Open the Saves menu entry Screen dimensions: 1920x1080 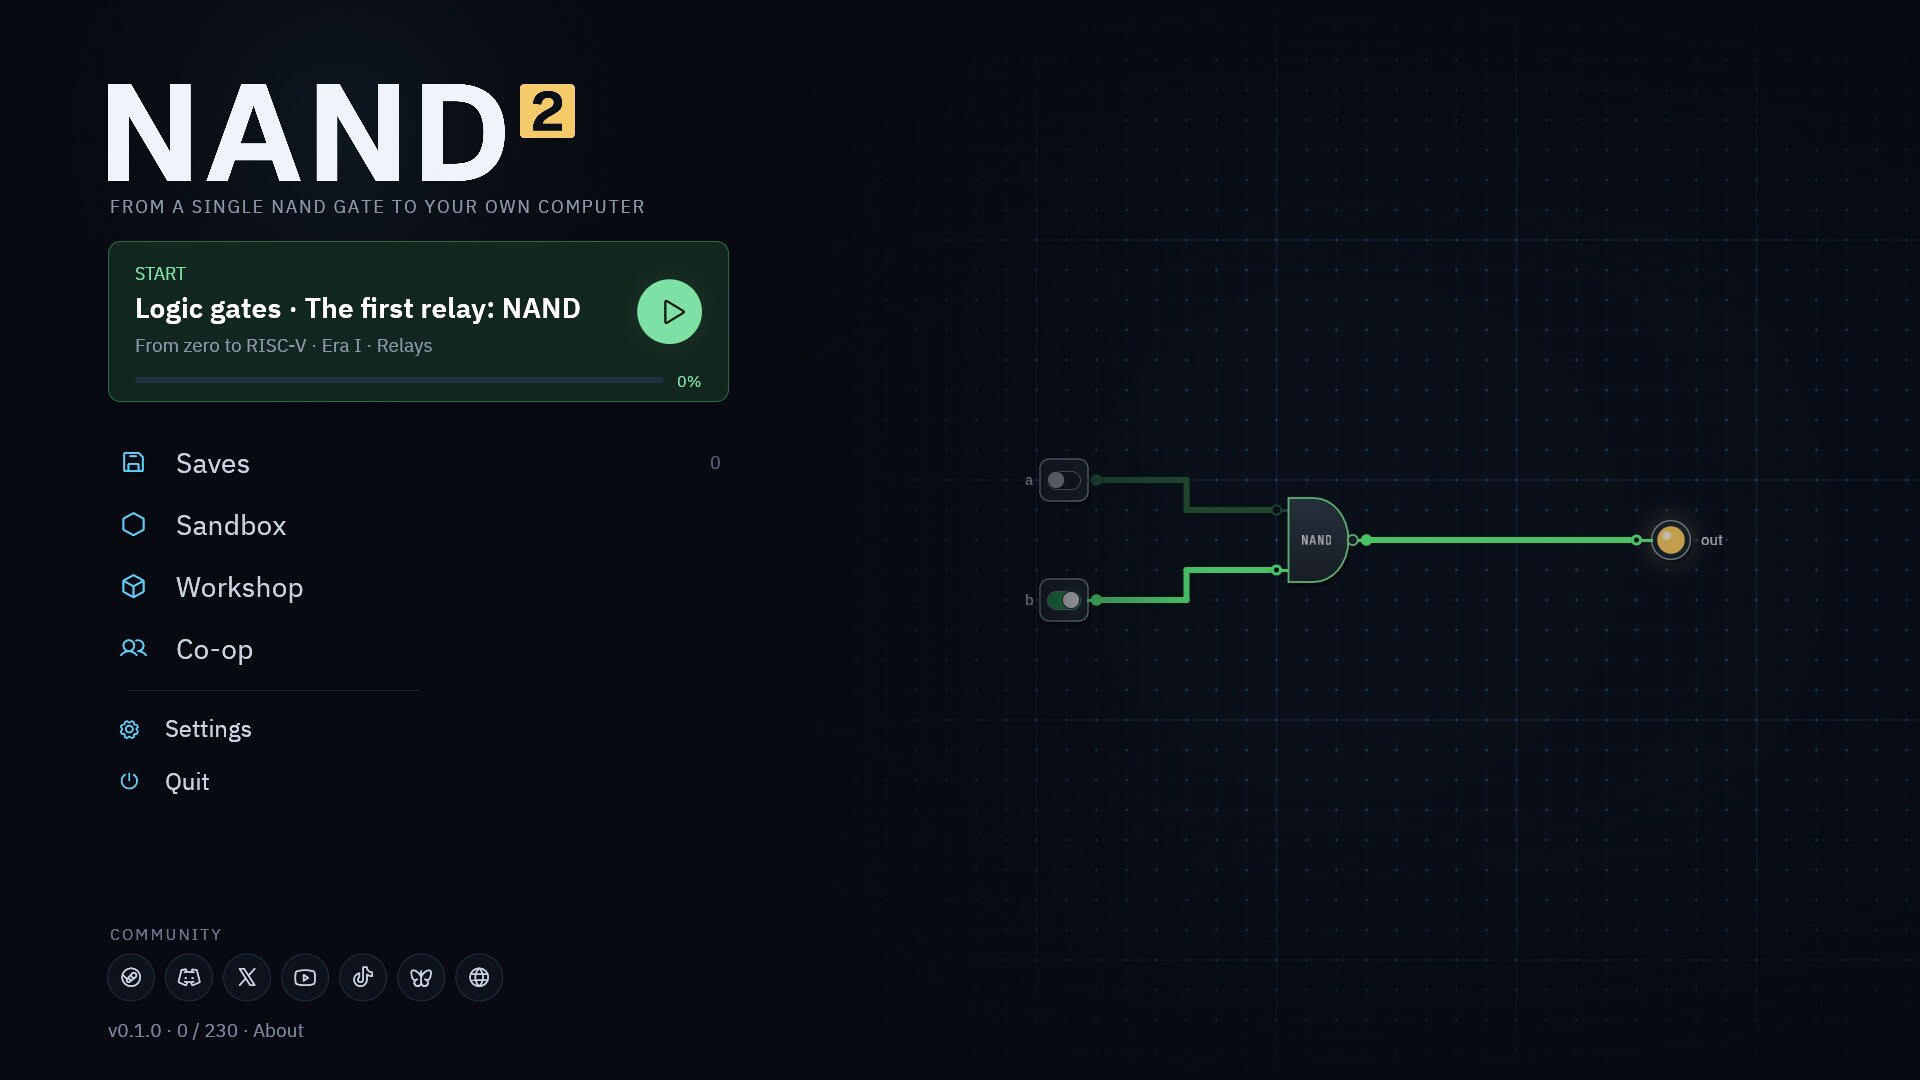418,463
